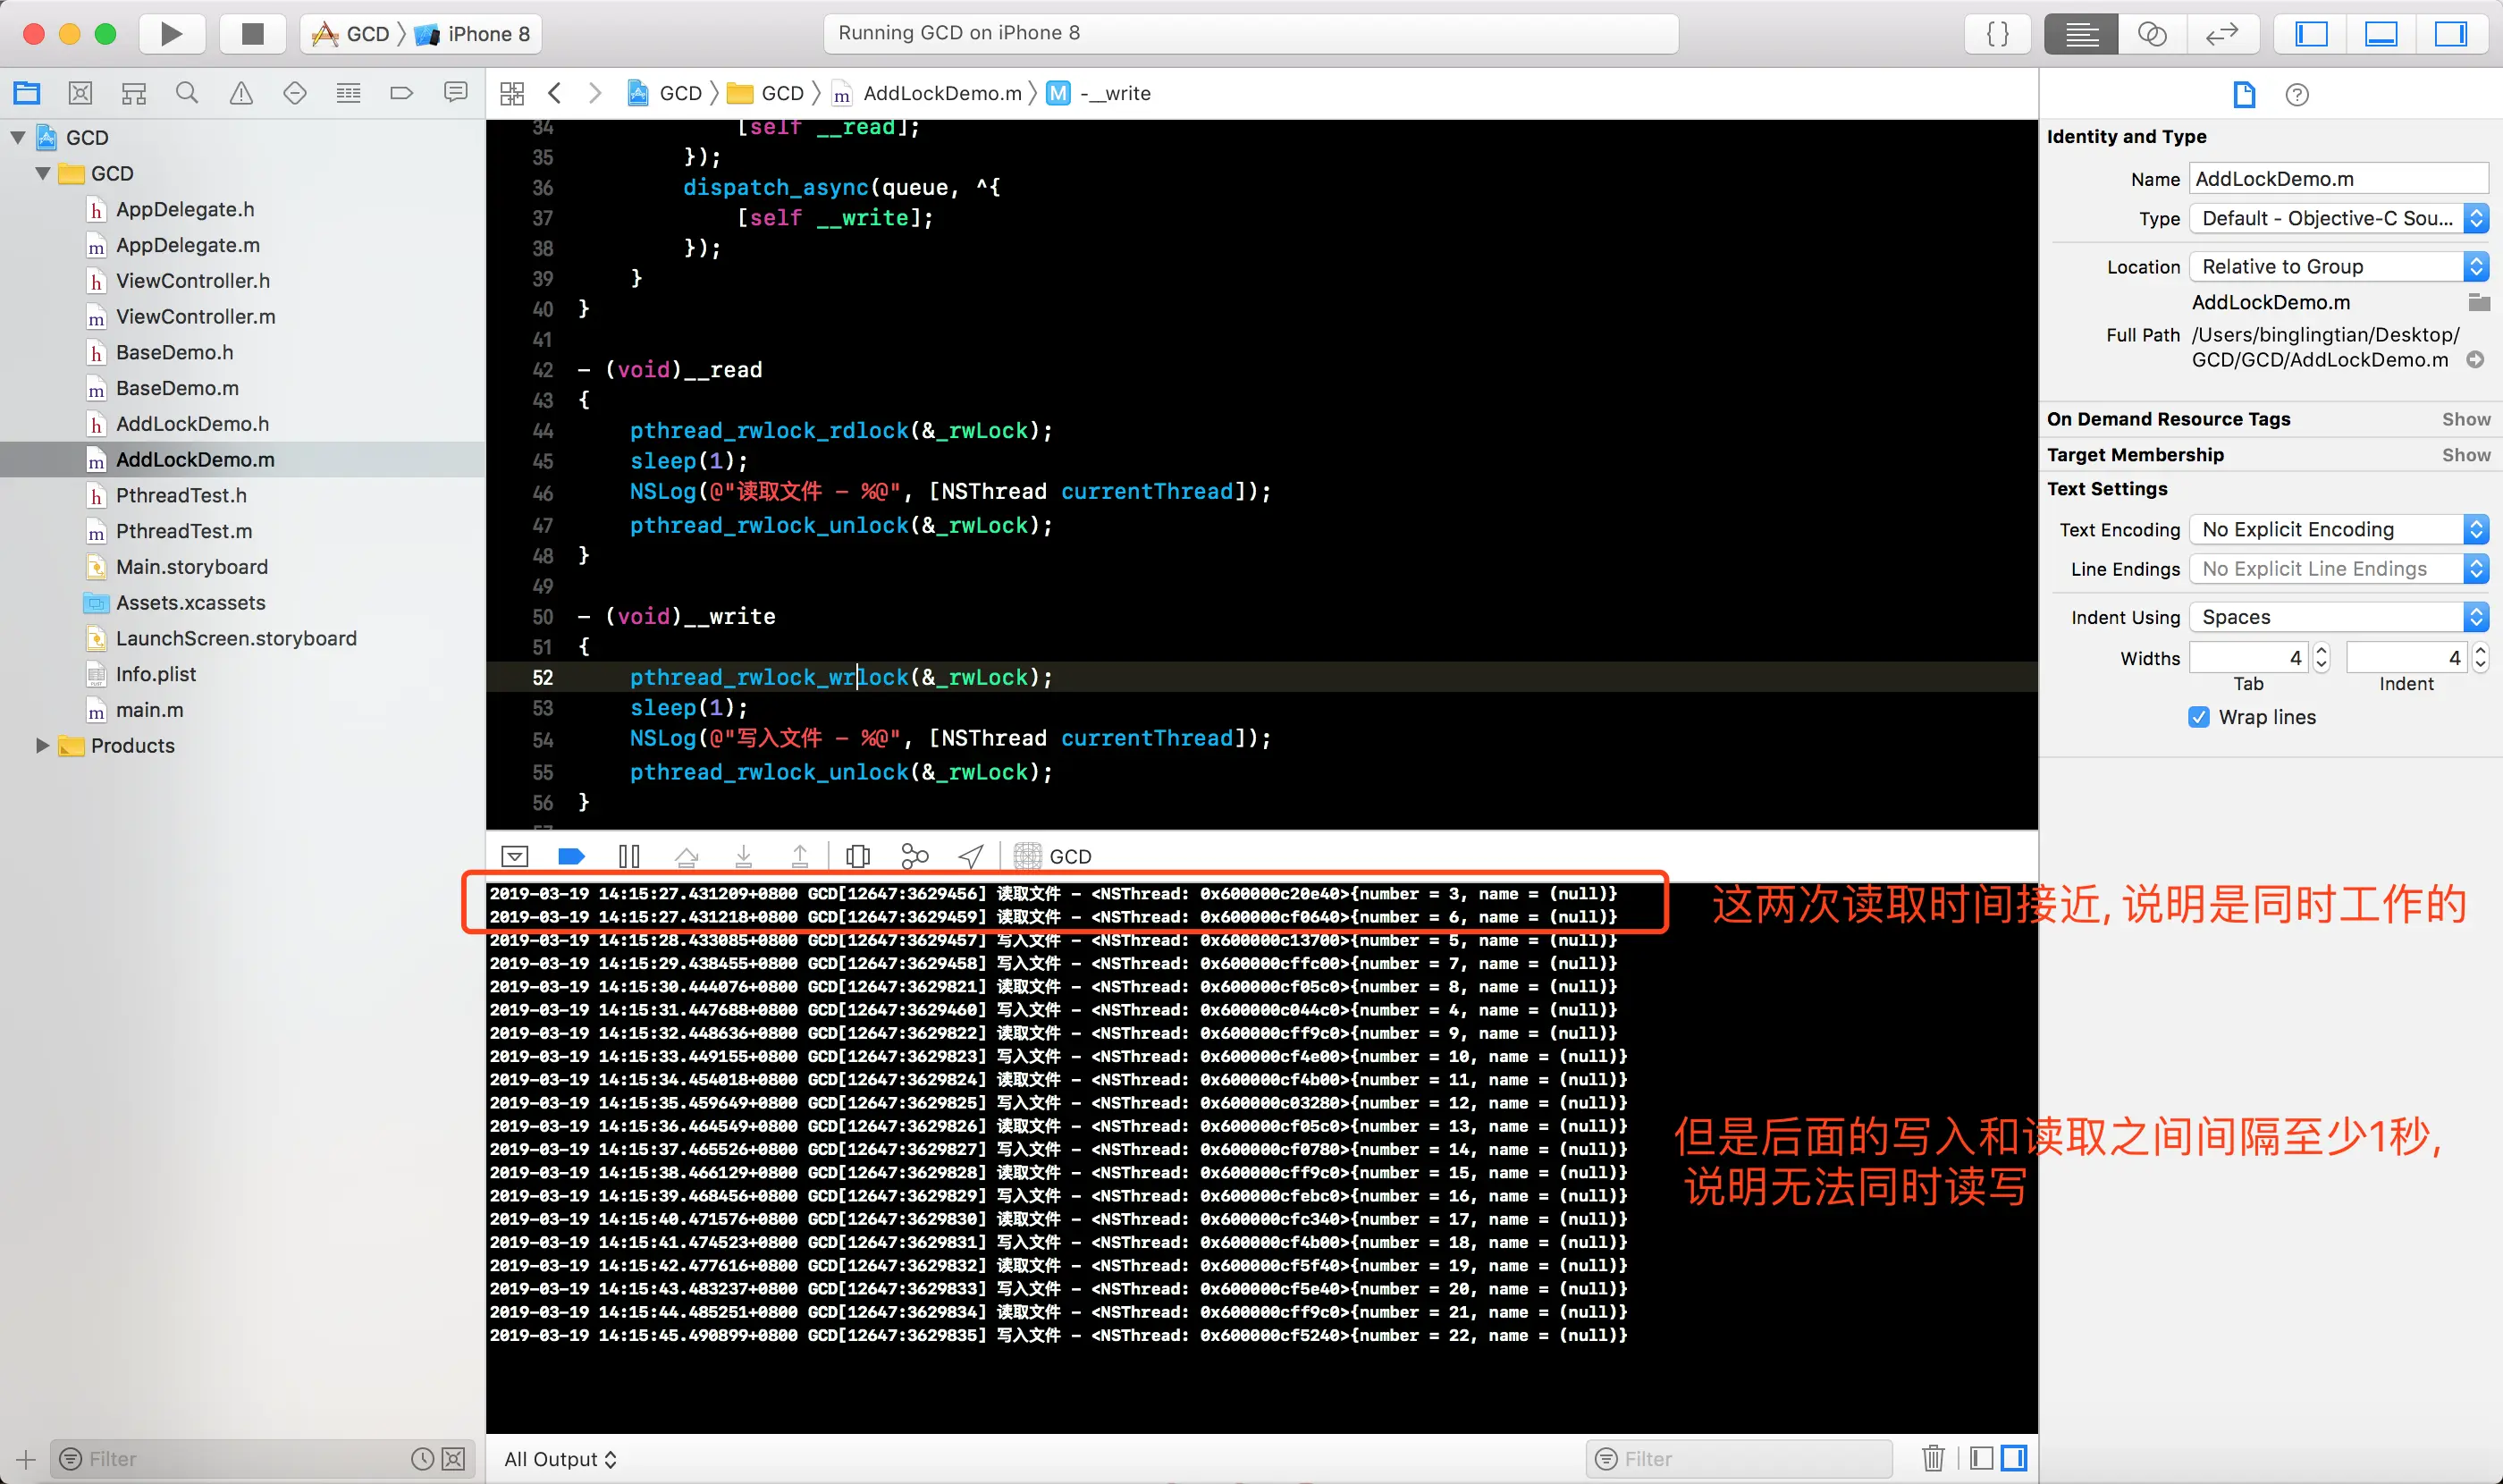Toggle the Wrap lines checkbox

(x=2198, y=717)
